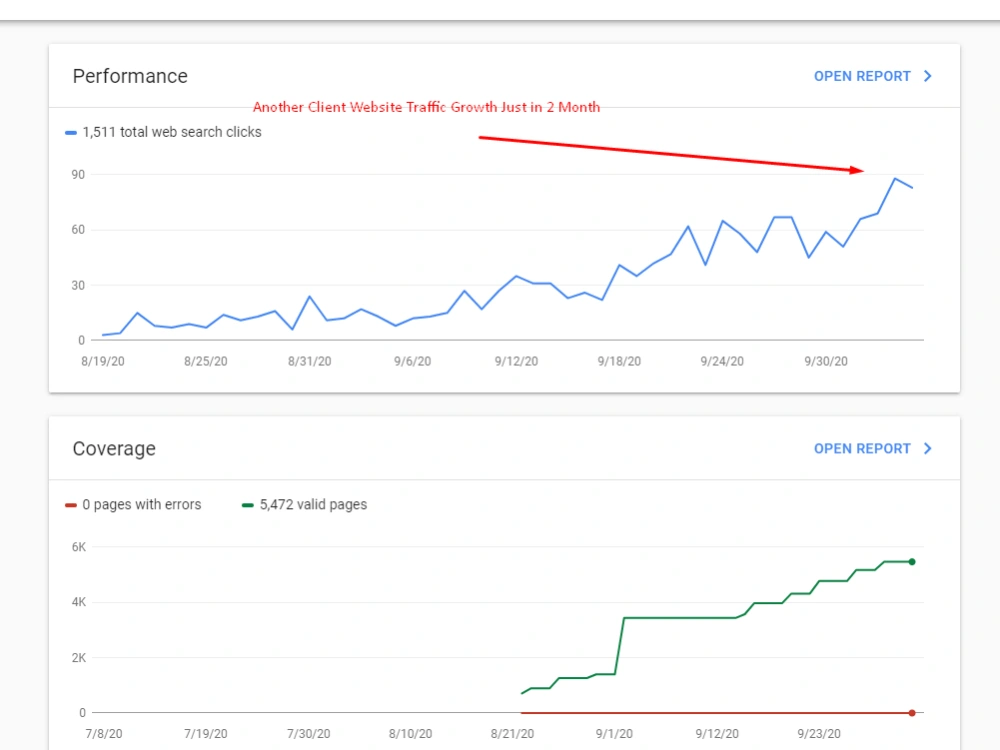
Task: Click the 7/30/20 date on Coverage axis
Action: pos(309,734)
